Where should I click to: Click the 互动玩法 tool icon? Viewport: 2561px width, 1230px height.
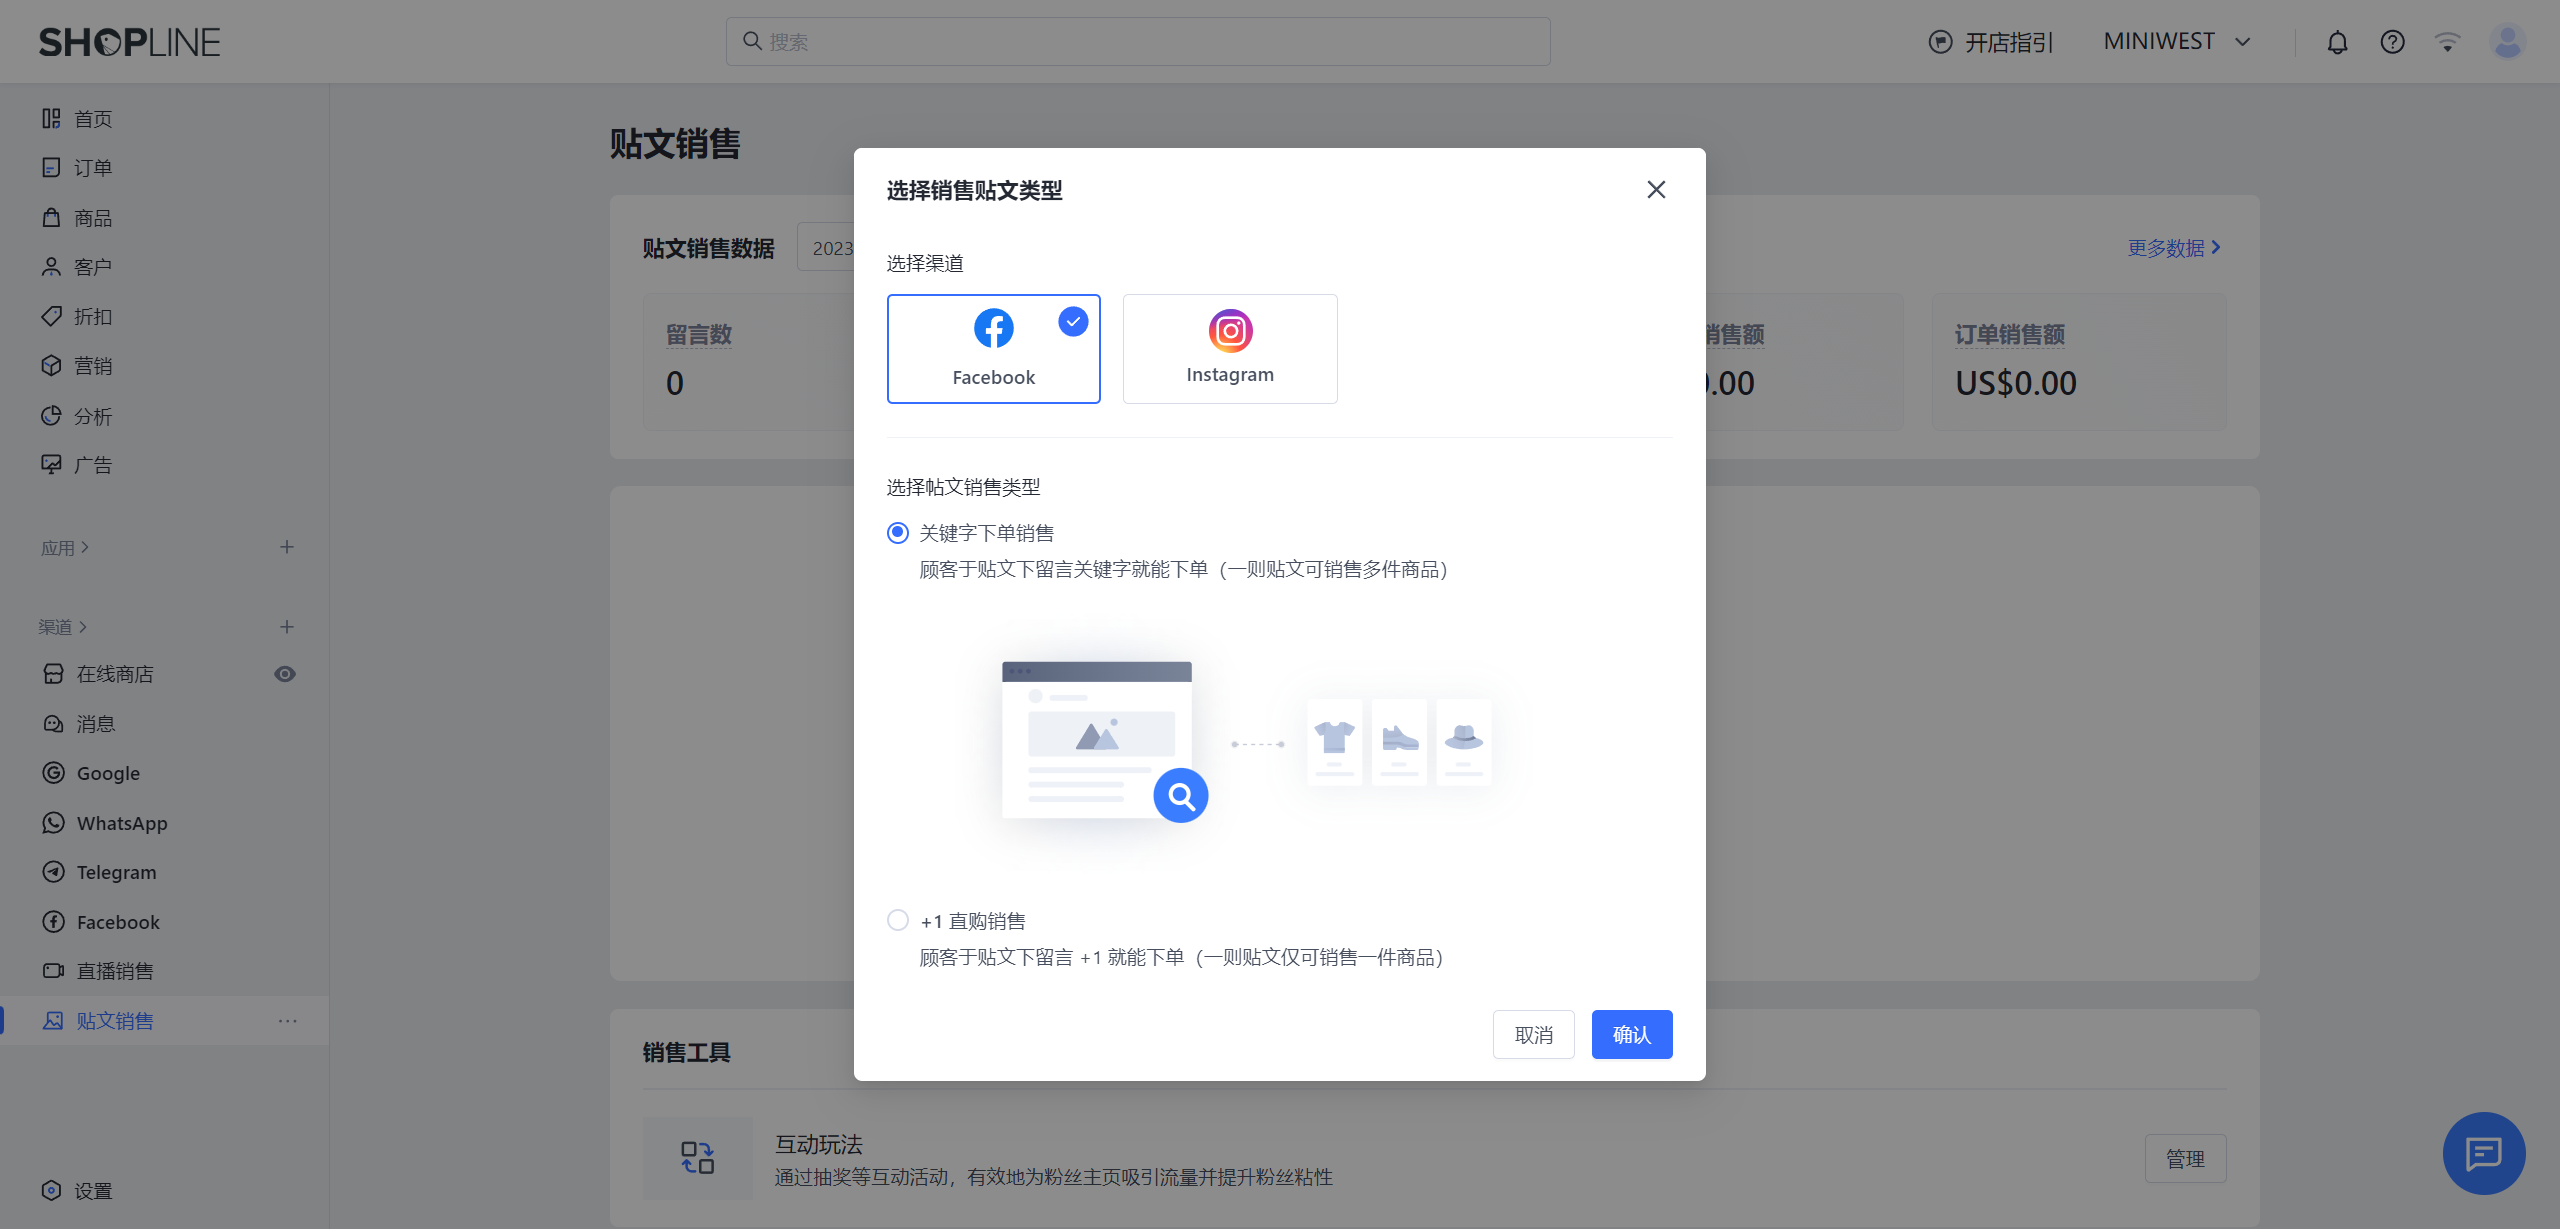pos(698,1158)
